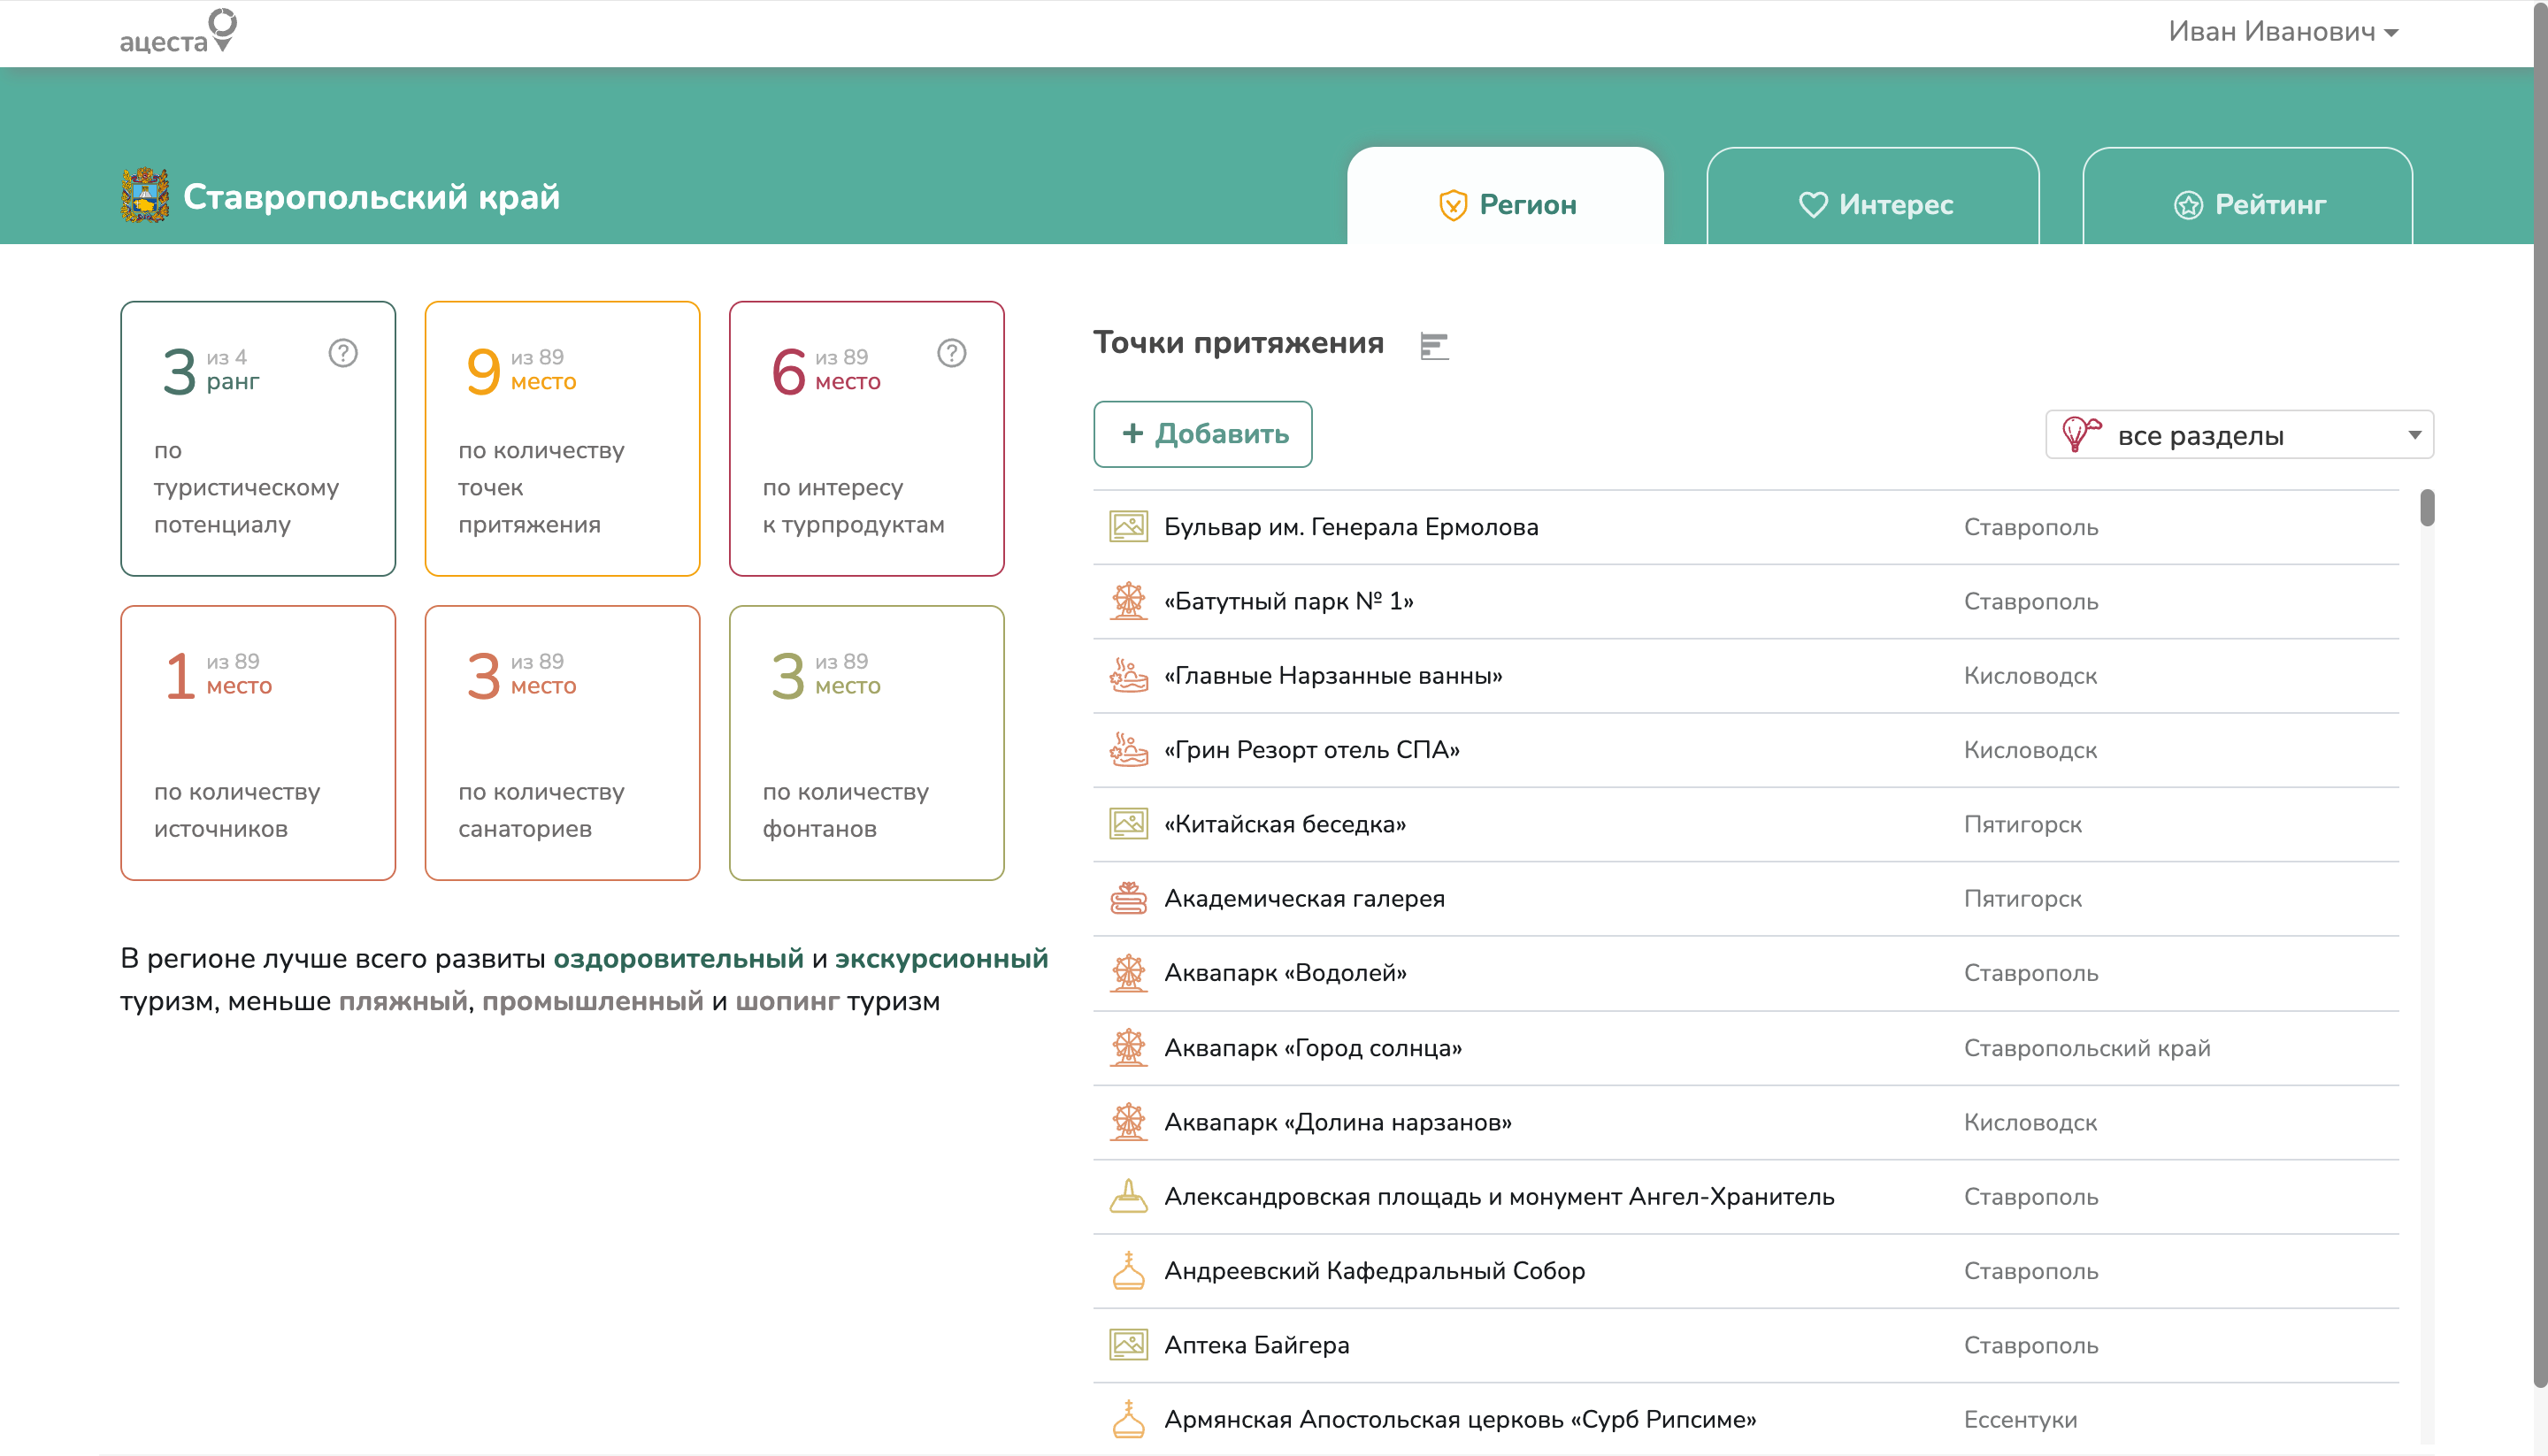Click the пляжный tourism link

pyautogui.click(x=403, y=1001)
